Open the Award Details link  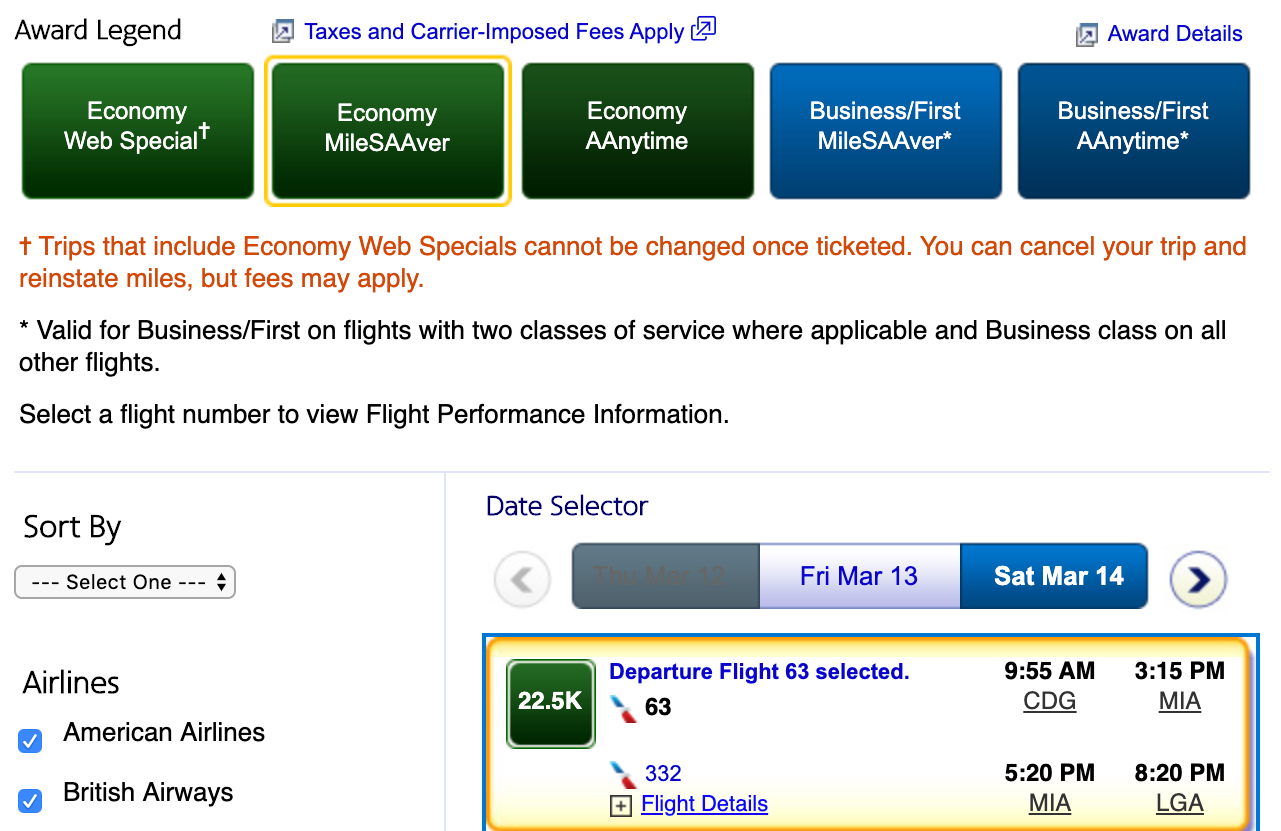coord(1174,34)
